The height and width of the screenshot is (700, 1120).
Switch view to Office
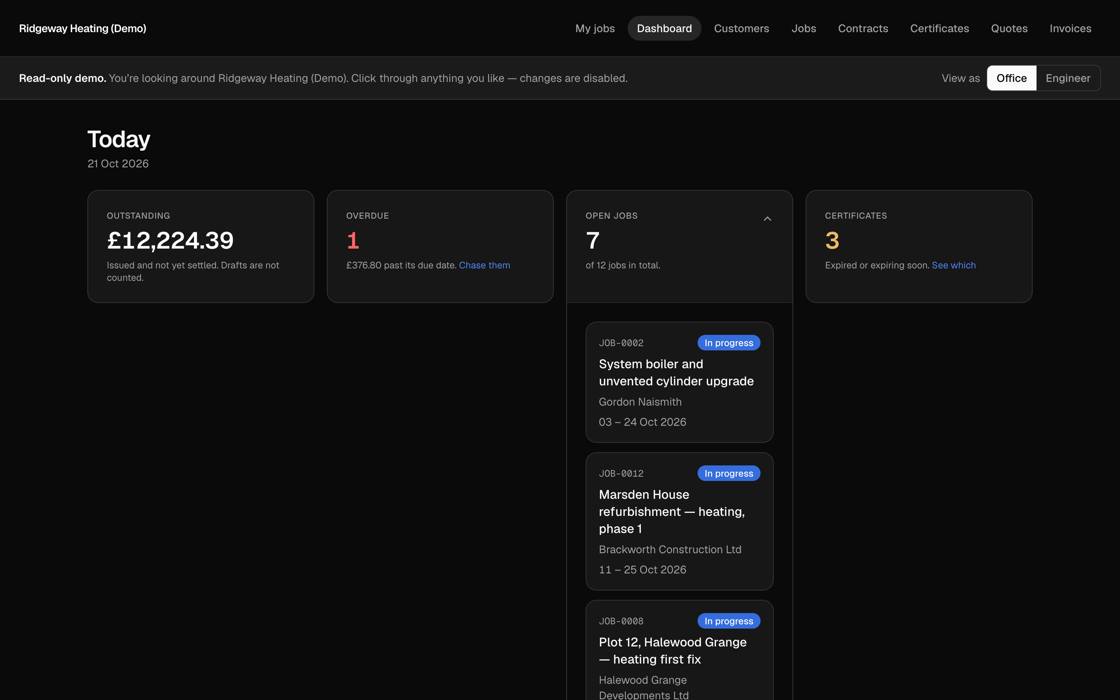tap(1011, 78)
